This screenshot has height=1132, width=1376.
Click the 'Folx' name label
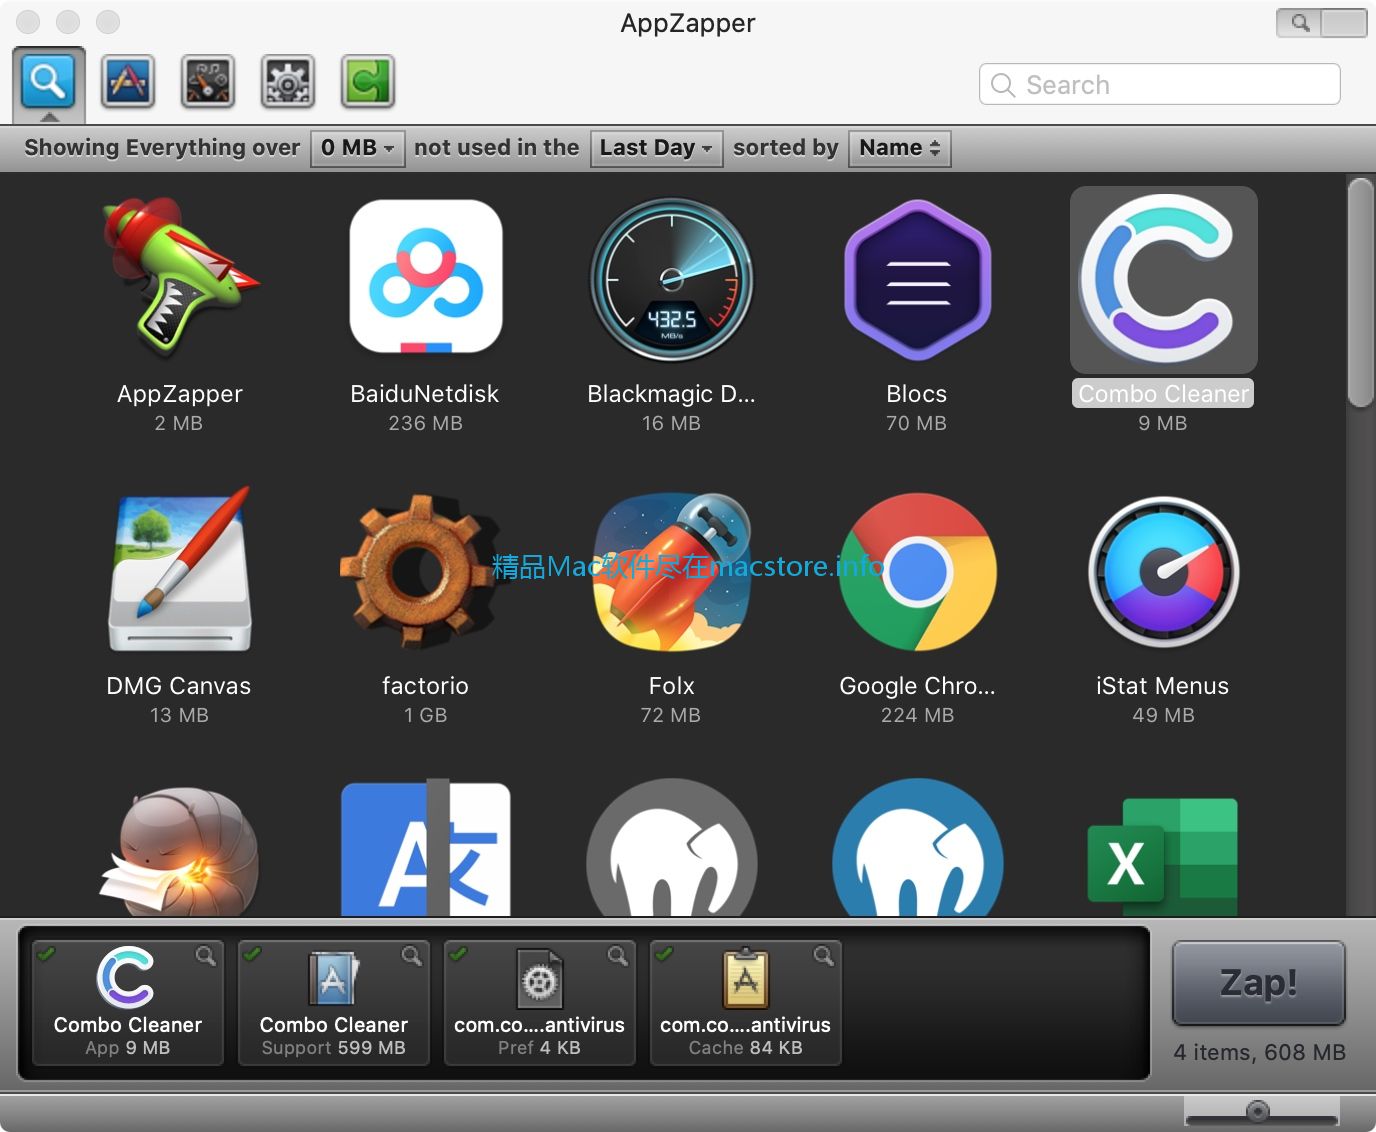tap(671, 686)
